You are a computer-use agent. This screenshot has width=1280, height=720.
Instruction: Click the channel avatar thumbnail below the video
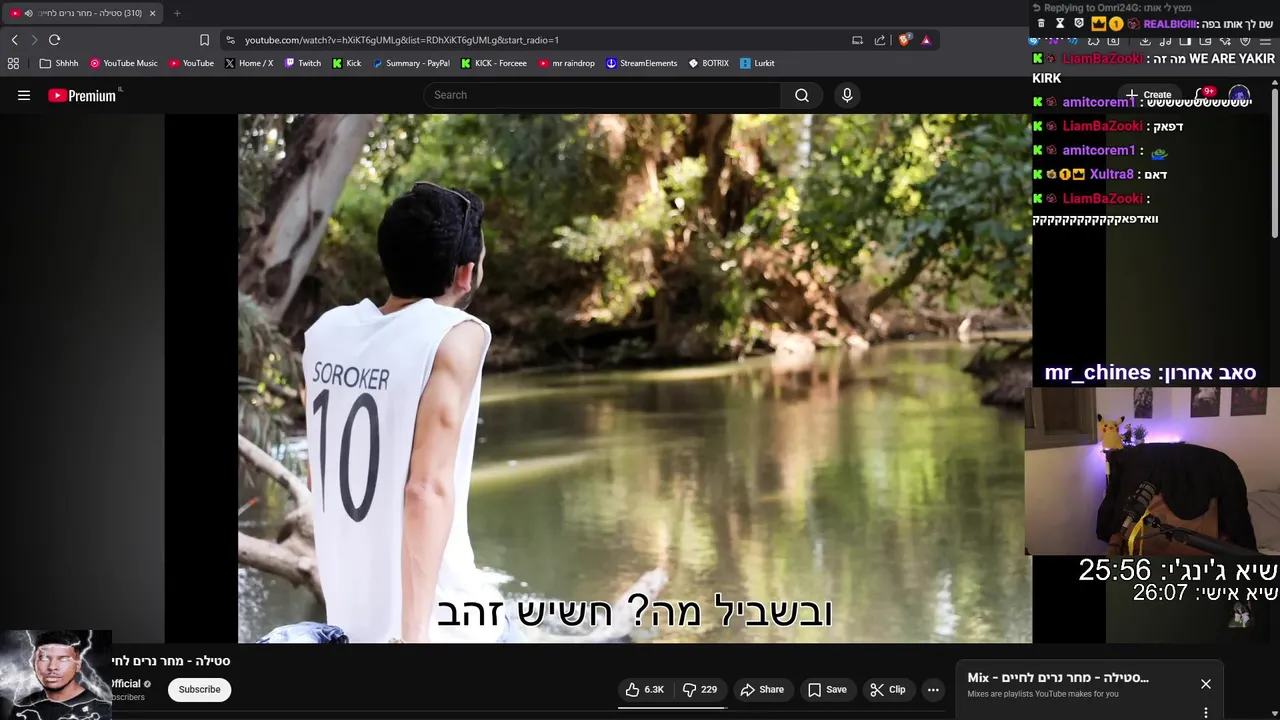(56, 675)
